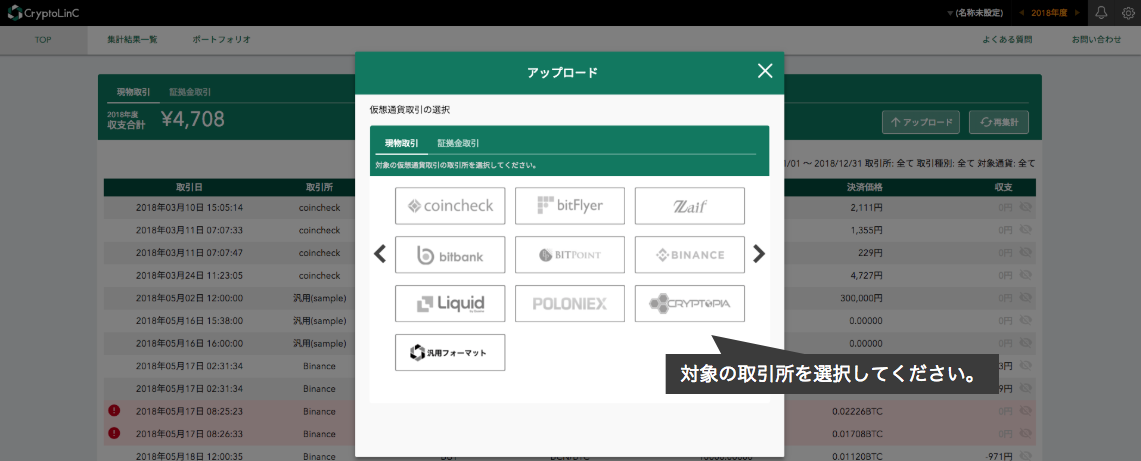This screenshot has height=461, width=1141.
Task: Choose the CRYPTOPIA exchange tile
Action: pos(690,303)
